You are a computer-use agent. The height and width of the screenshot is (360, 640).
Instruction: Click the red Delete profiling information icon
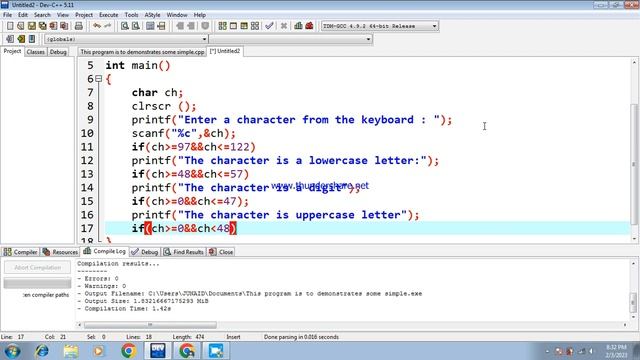point(309,26)
